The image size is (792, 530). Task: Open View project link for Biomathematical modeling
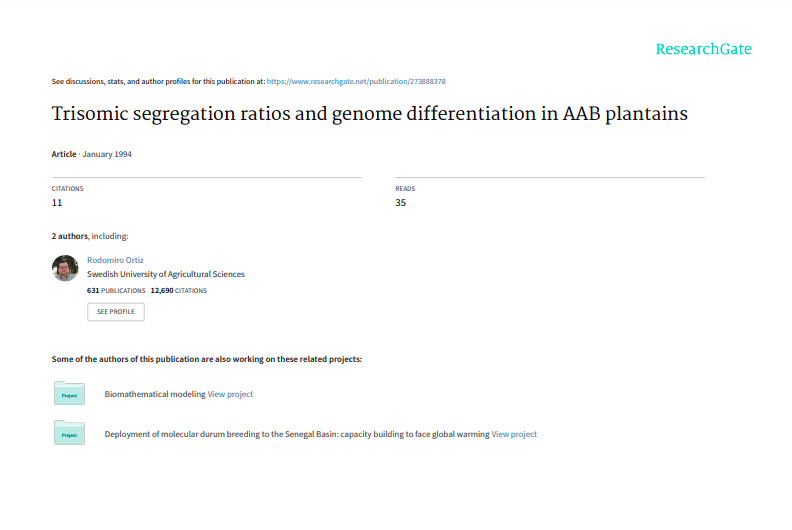(230, 394)
